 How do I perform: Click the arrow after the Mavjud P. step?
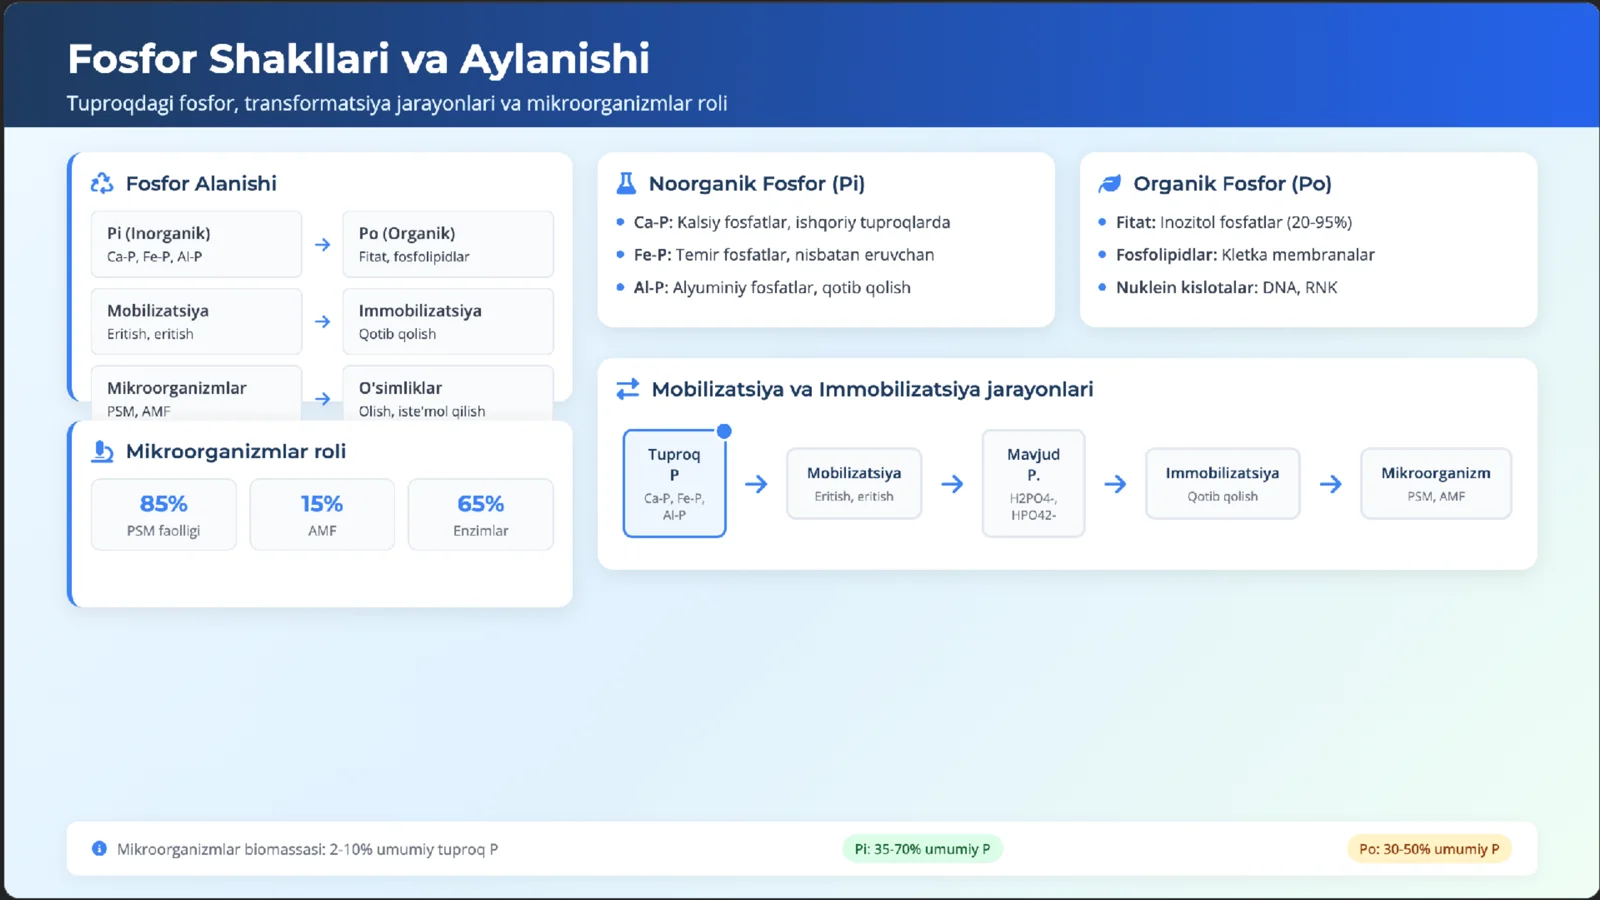(x=1115, y=484)
